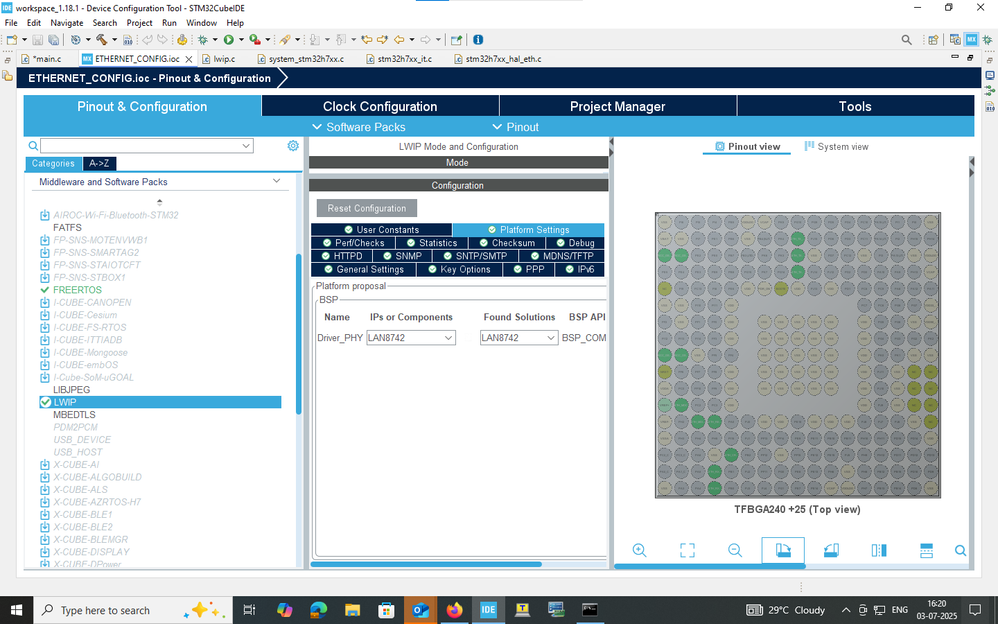Click the toolbar search magnifier icon
This screenshot has width=998, height=624.
coord(906,39)
